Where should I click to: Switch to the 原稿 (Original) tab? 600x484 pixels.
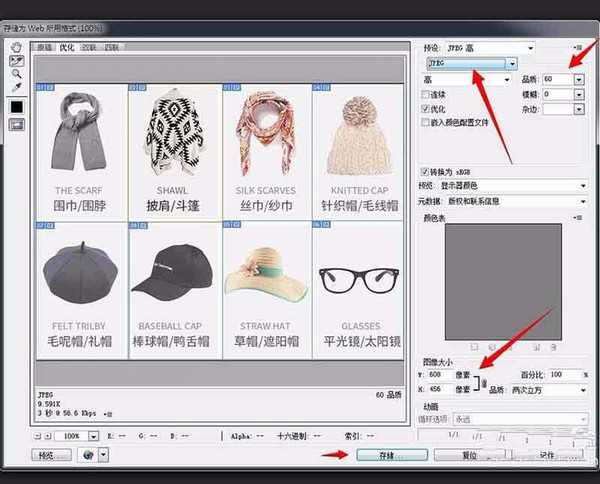(x=44, y=47)
